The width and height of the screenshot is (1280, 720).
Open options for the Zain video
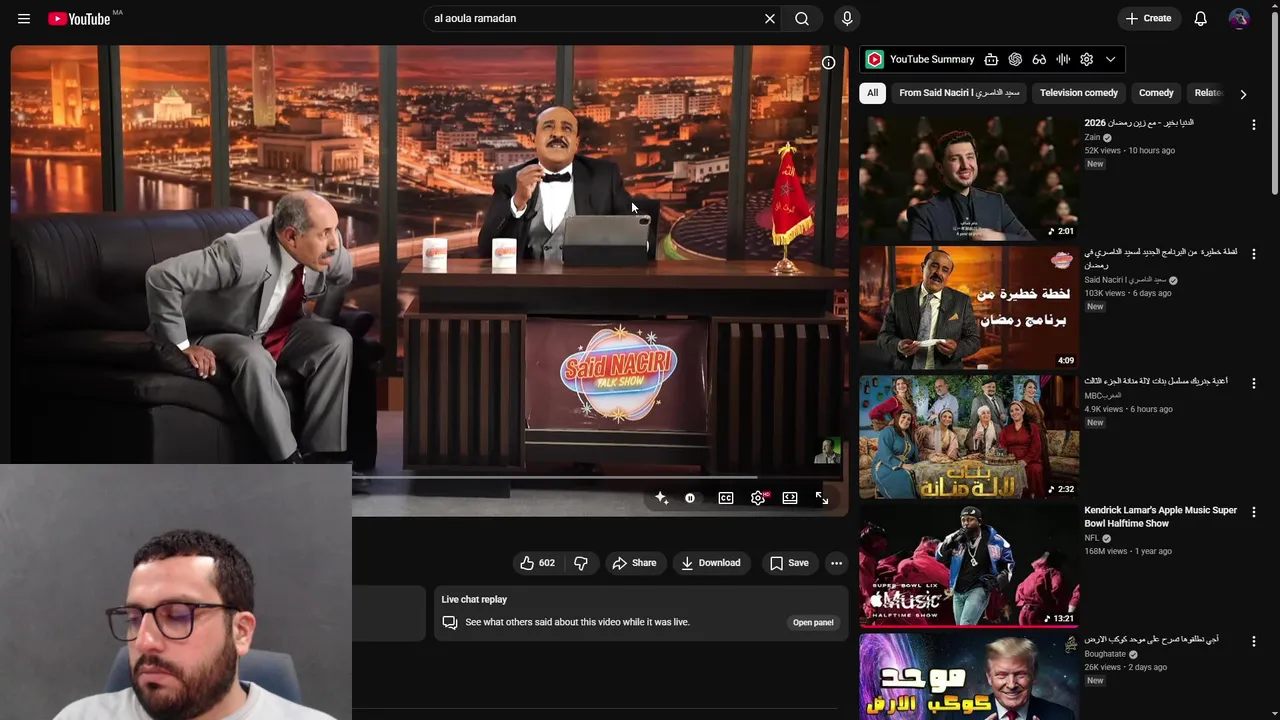(1253, 125)
